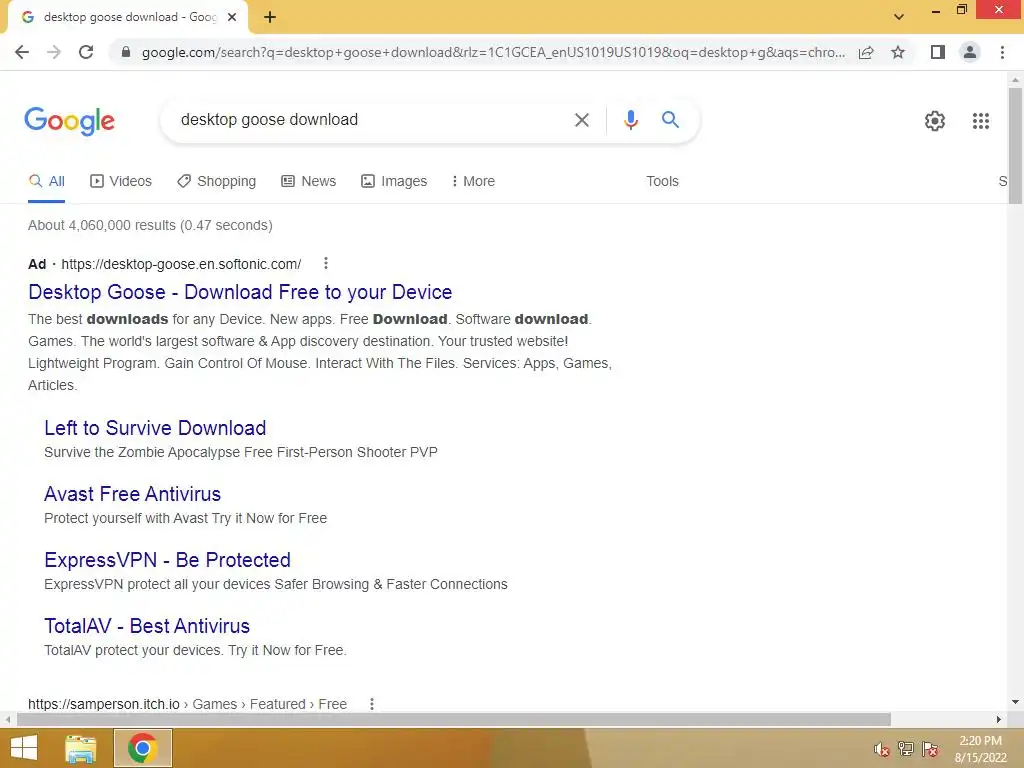Image resolution: width=1024 pixels, height=768 pixels.
Task: Open Google quick settings gear
Action: pos(935,121)
